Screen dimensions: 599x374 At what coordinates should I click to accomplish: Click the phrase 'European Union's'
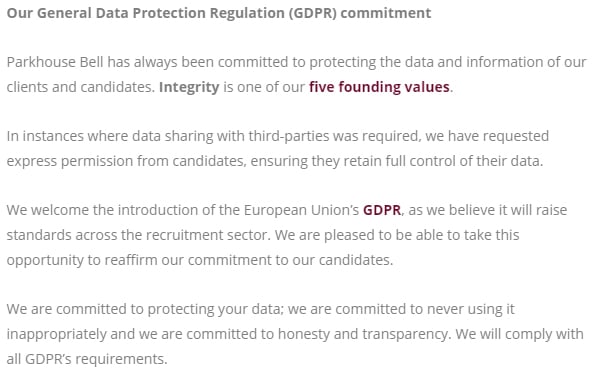pyautogui.click(x=301, y=210)
